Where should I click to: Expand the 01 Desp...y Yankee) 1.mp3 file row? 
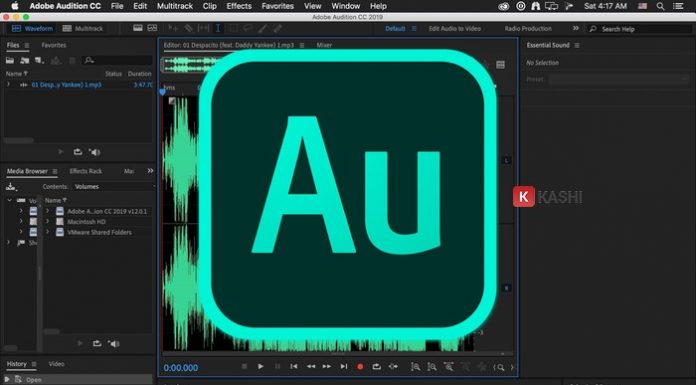(8, 84)
